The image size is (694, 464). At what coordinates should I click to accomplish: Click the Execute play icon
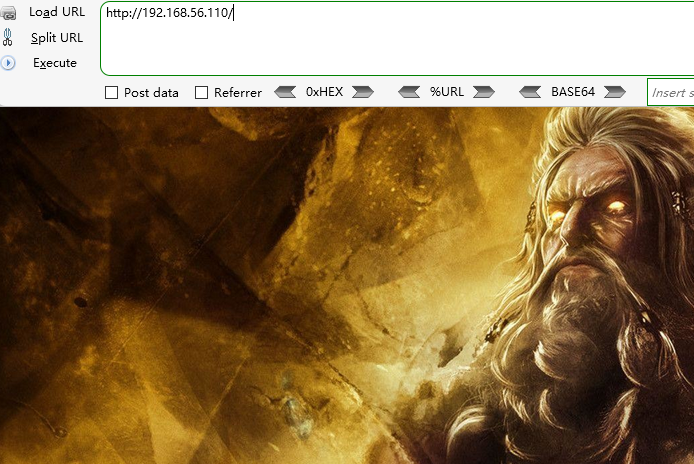point(8,63)
